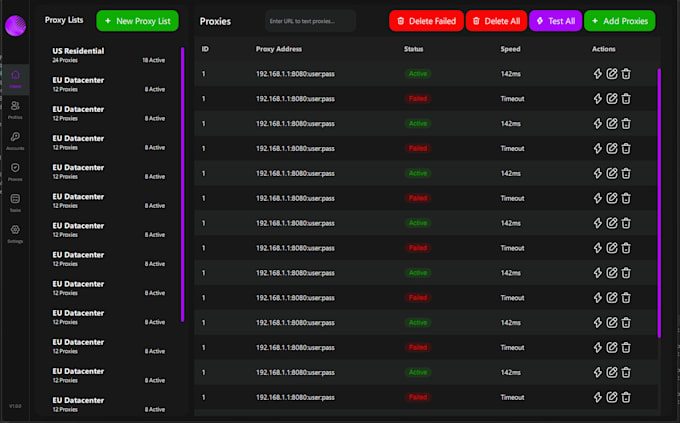Click the Timeout value in second row
Viewport: 680px width, 423px height.
pyautogui.click(x=512, y=99)
